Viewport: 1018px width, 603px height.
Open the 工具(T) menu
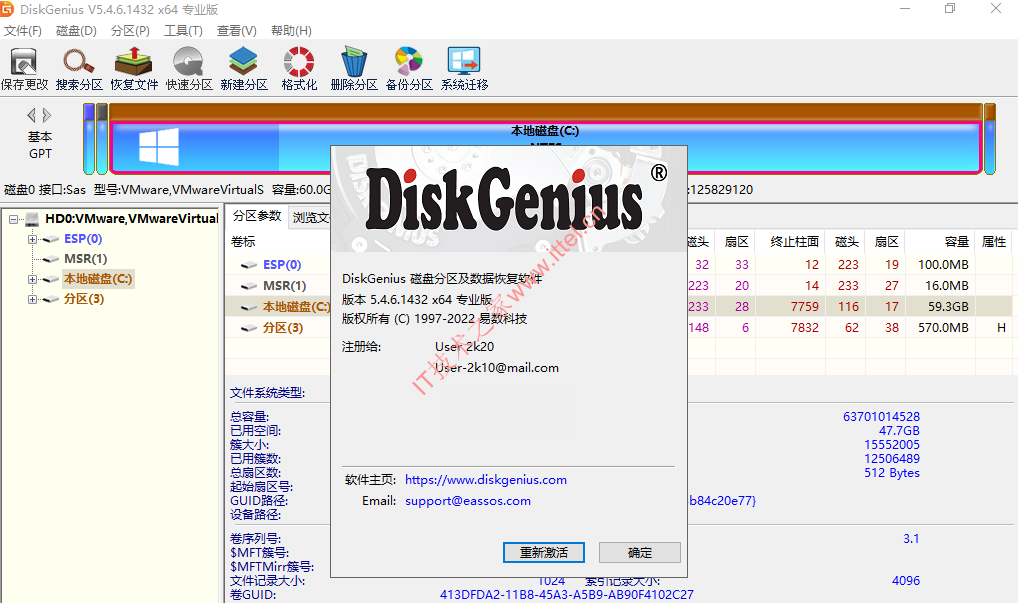pos(181,30)
